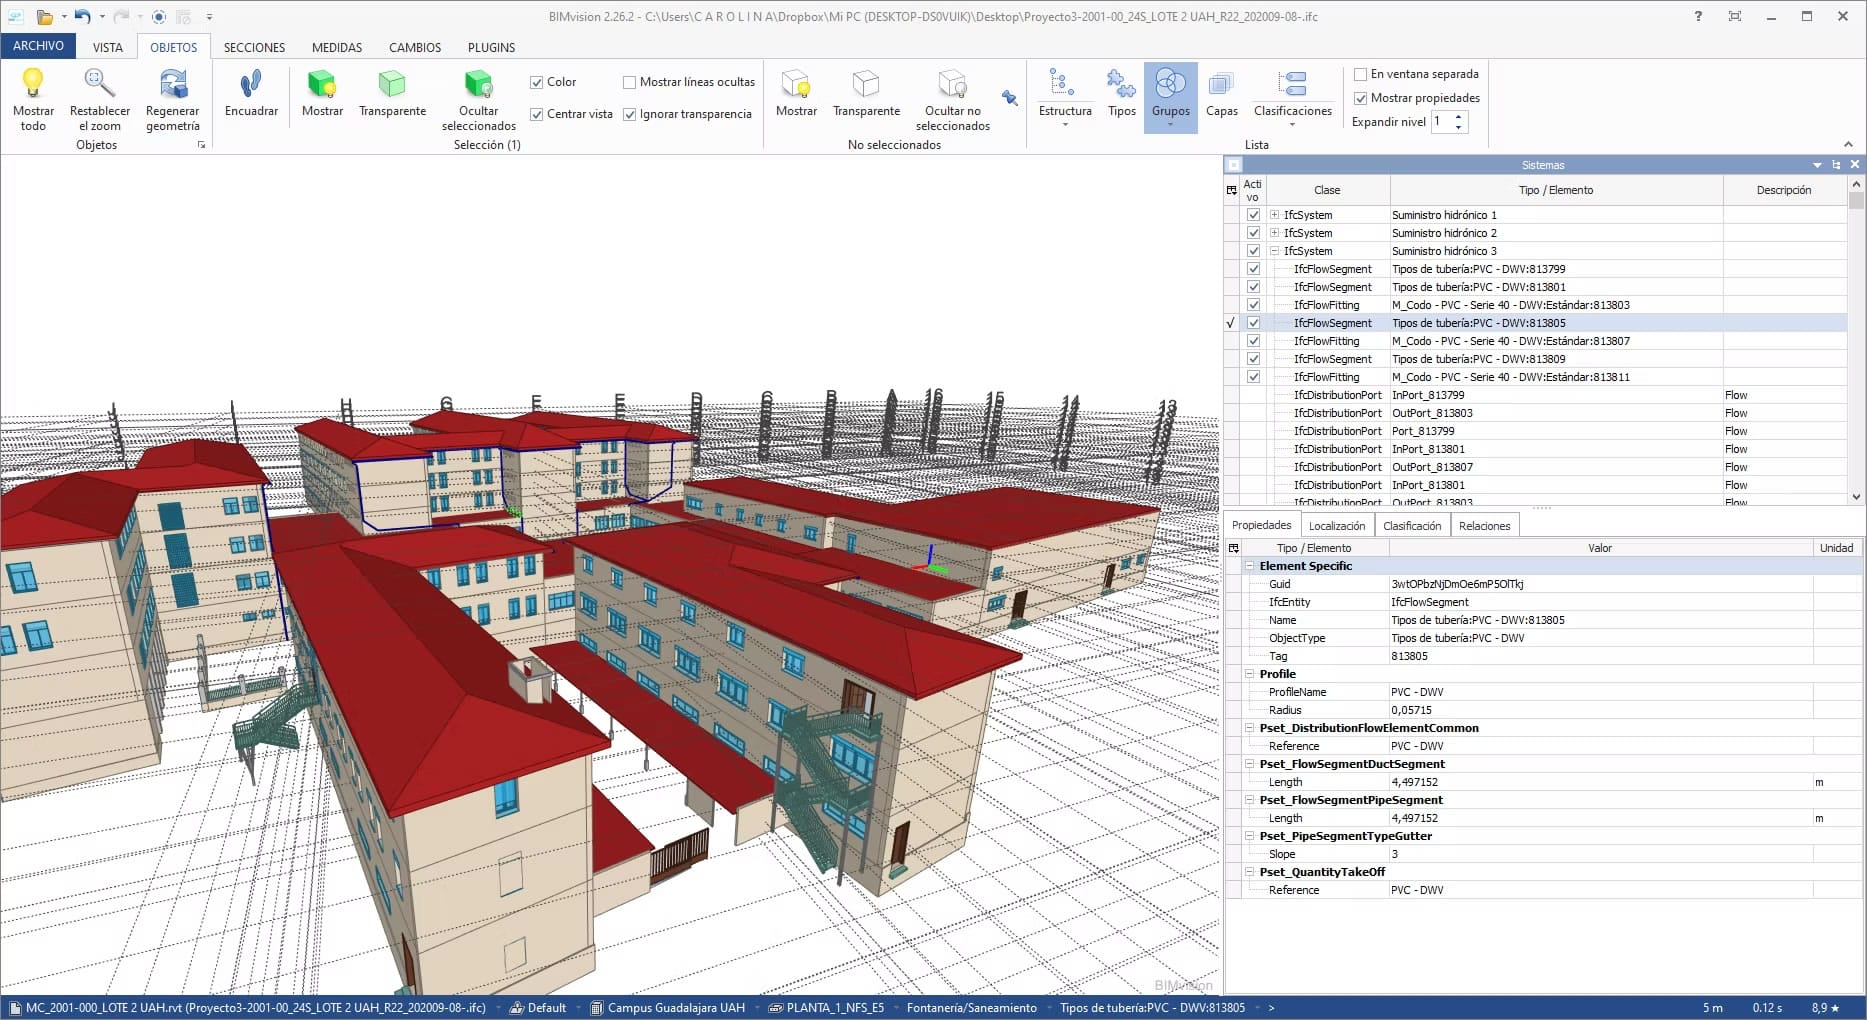Click the Sistemas panel vertical scrollbar
Viewport: 1867px width, 1020px height.
pyautogui.click(x=1856, y=340)
